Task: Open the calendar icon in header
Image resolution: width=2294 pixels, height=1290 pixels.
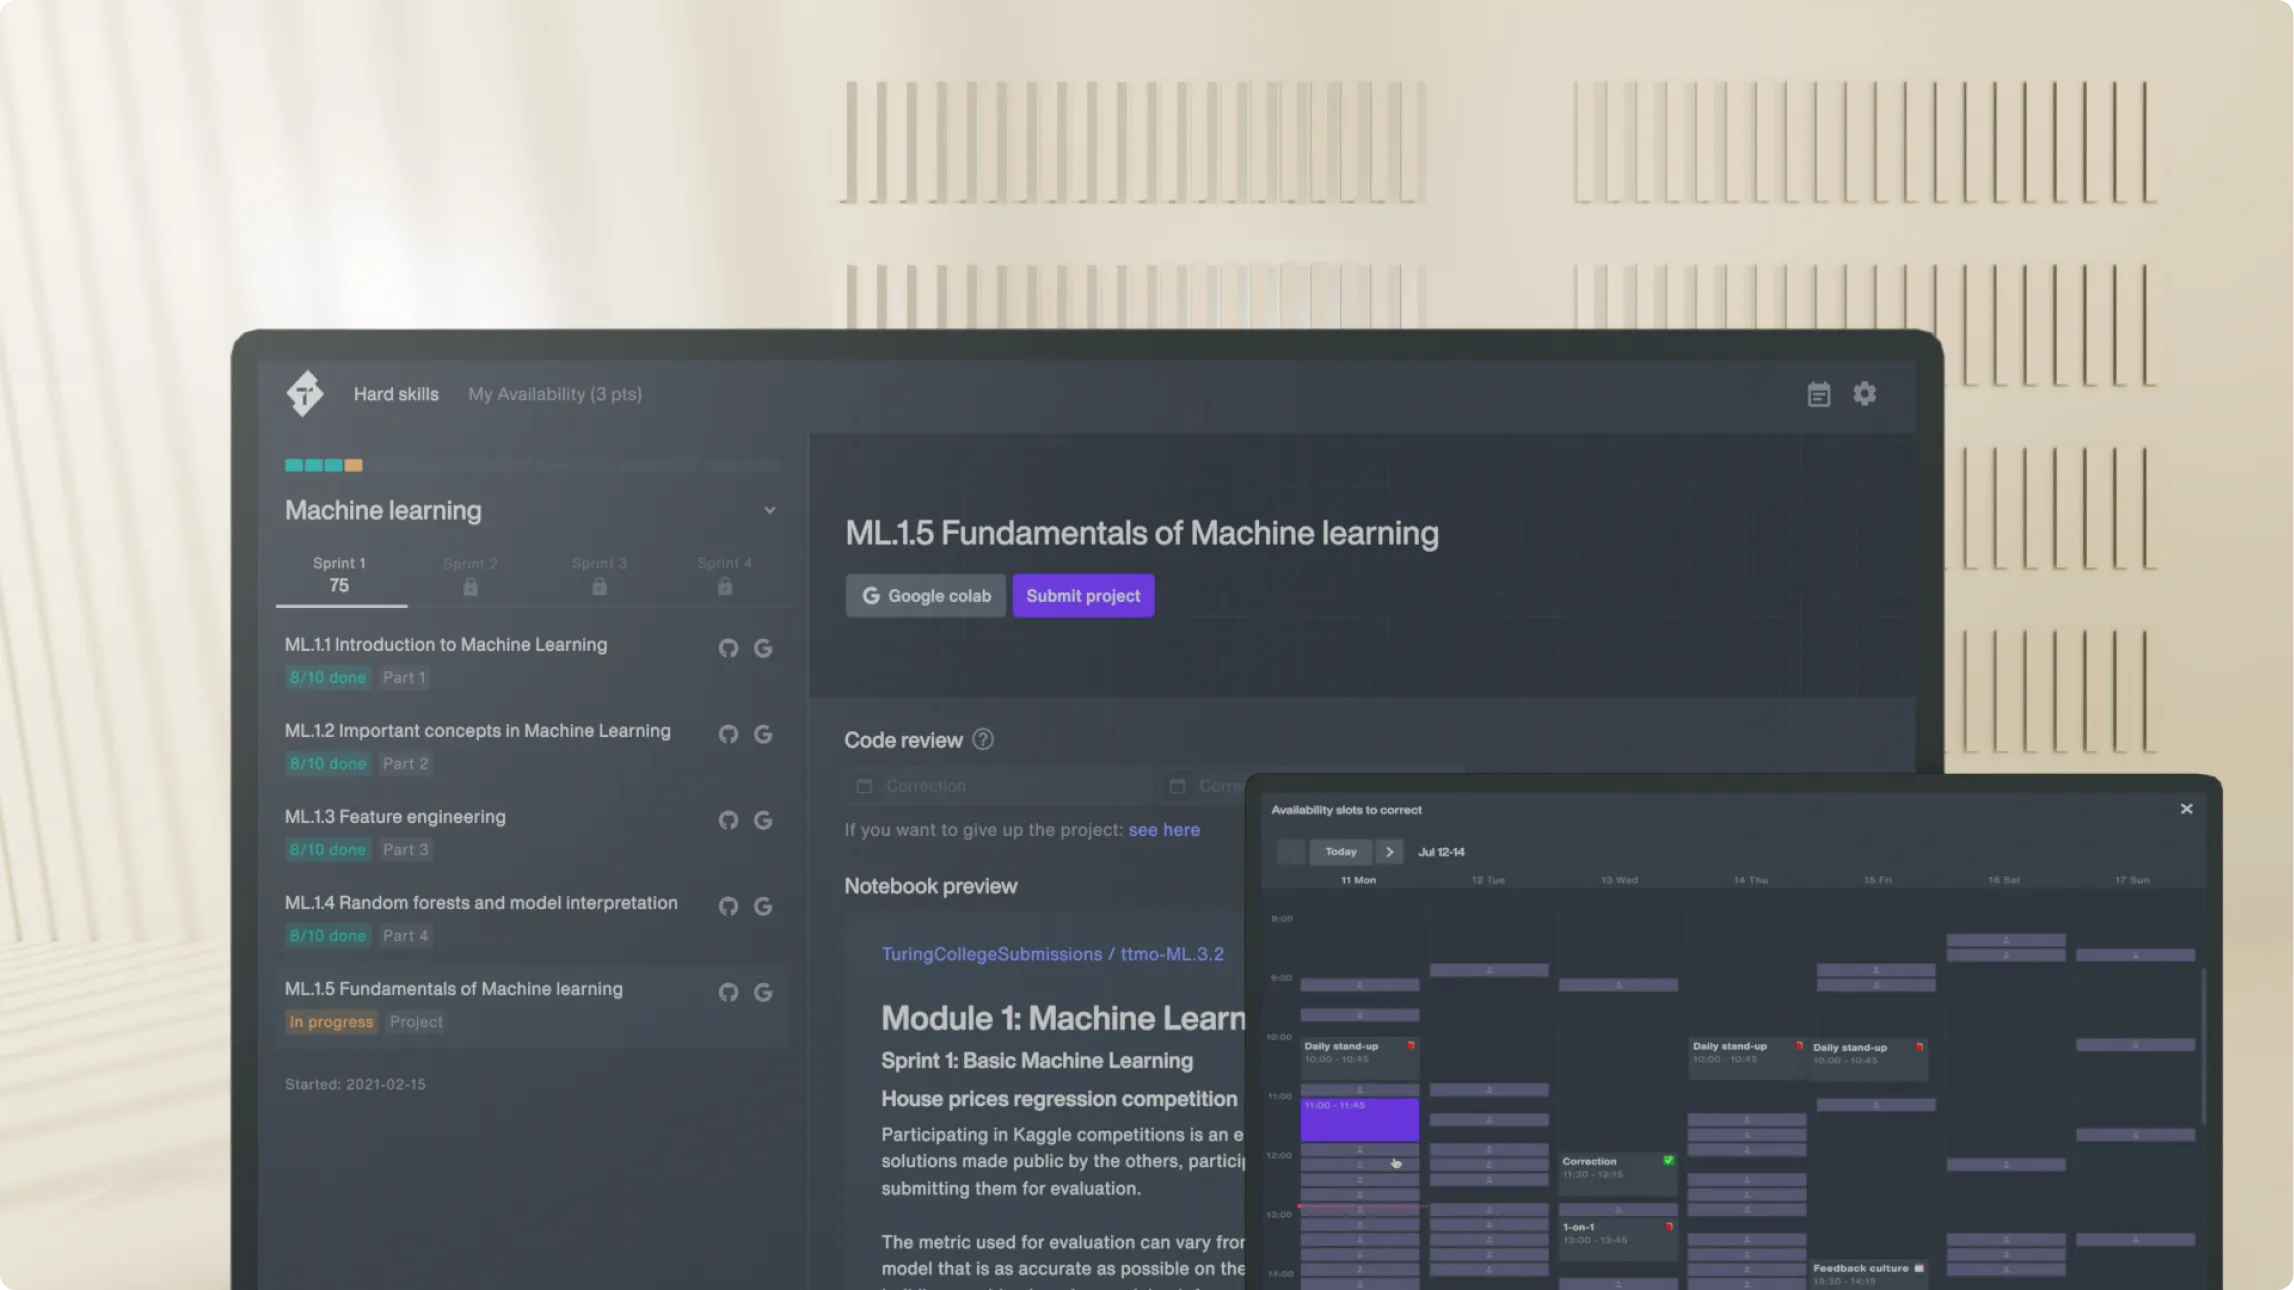Action: (1818, 394)
